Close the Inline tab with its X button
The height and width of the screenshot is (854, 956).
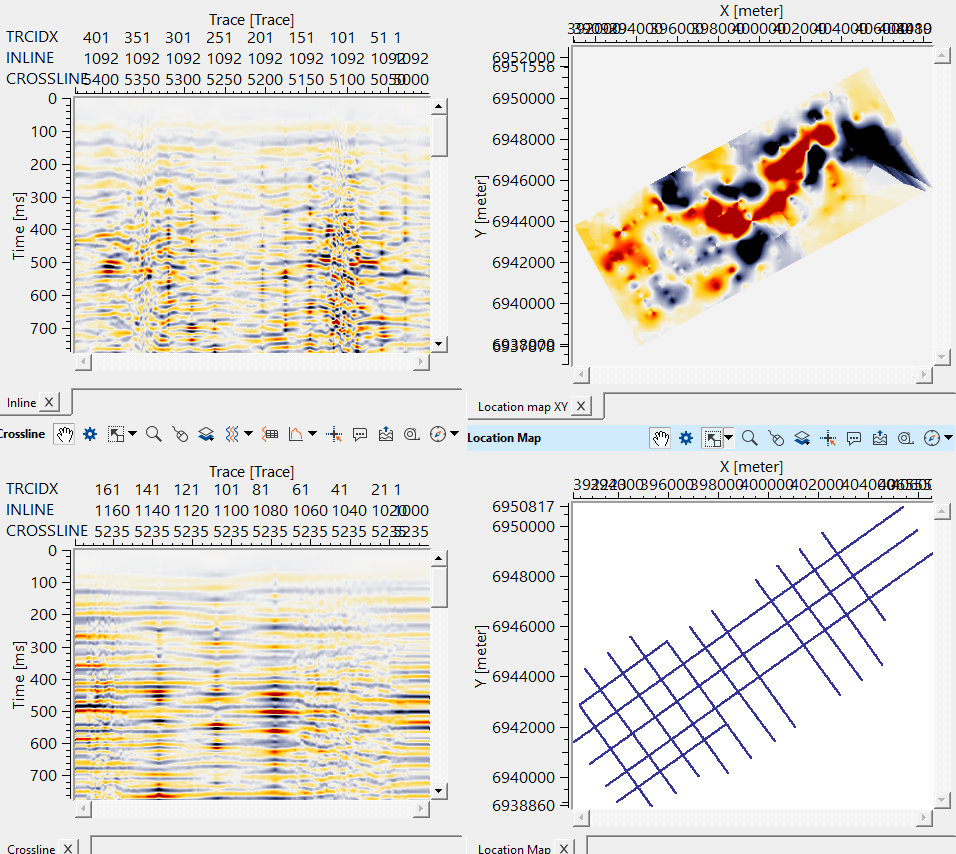49,403
